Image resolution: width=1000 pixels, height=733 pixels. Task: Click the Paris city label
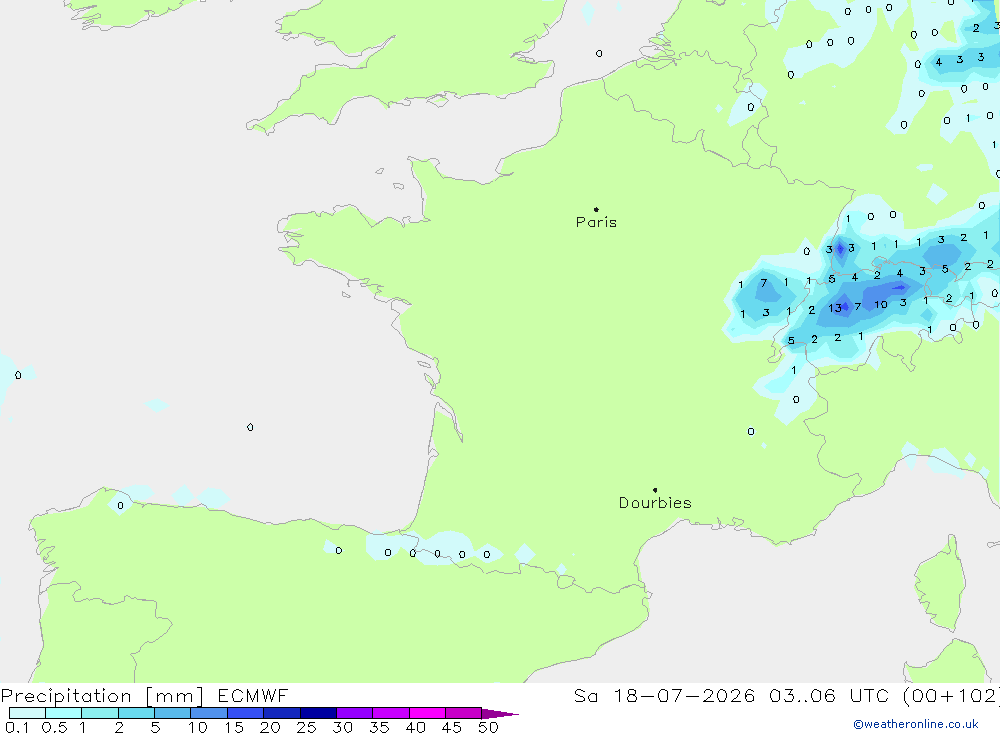(596, 222)
